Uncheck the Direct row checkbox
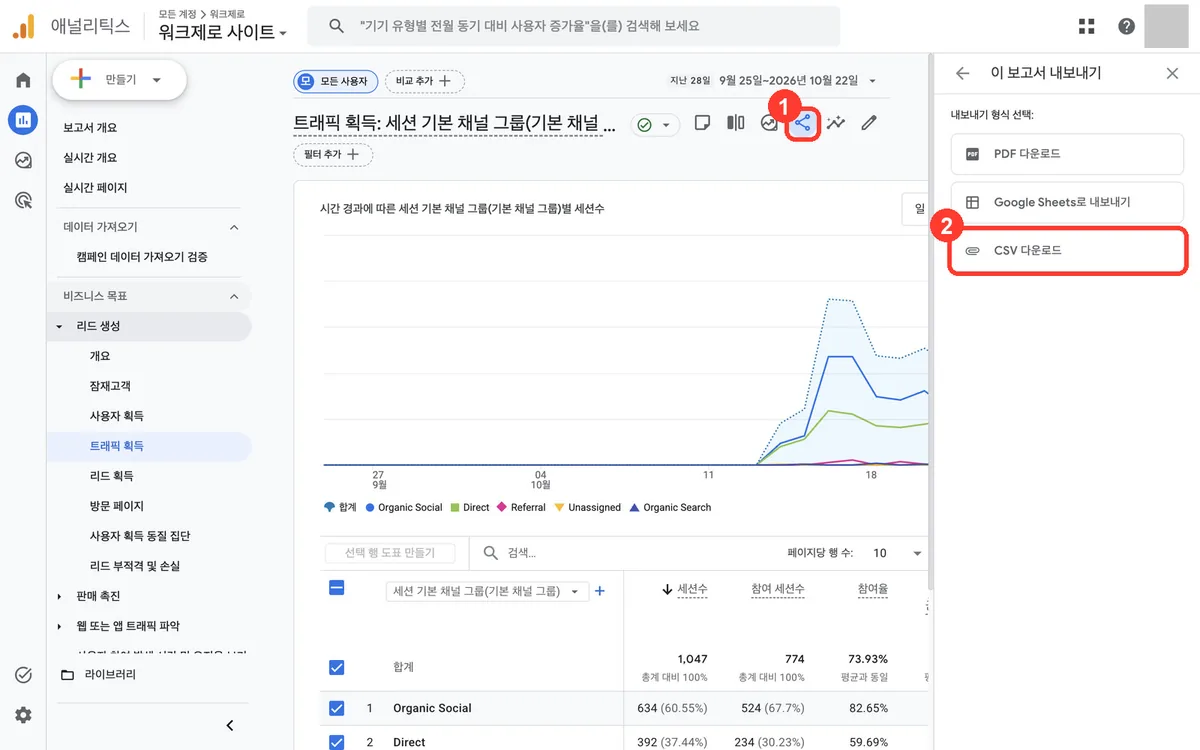 pos(337,742)
